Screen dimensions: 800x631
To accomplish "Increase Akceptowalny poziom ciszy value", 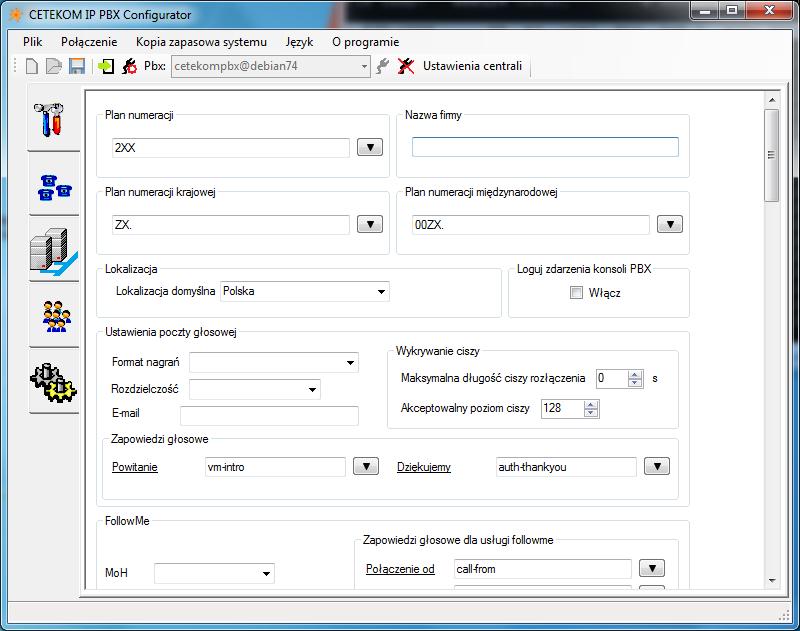I will [x=590, y=405].
